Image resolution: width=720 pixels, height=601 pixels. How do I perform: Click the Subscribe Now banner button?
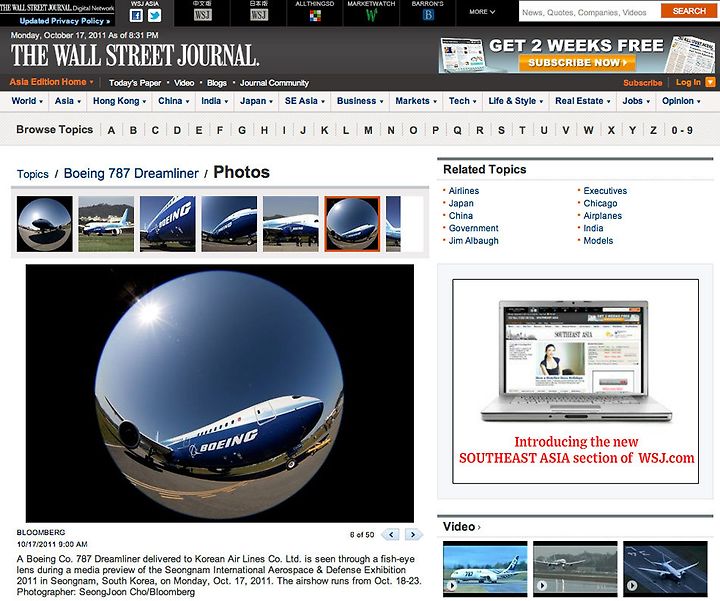[x=577, y=62]
